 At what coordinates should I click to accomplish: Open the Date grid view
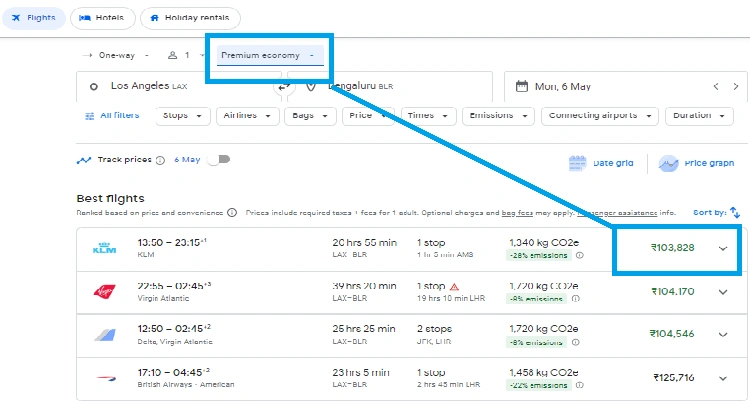[601, 163]
